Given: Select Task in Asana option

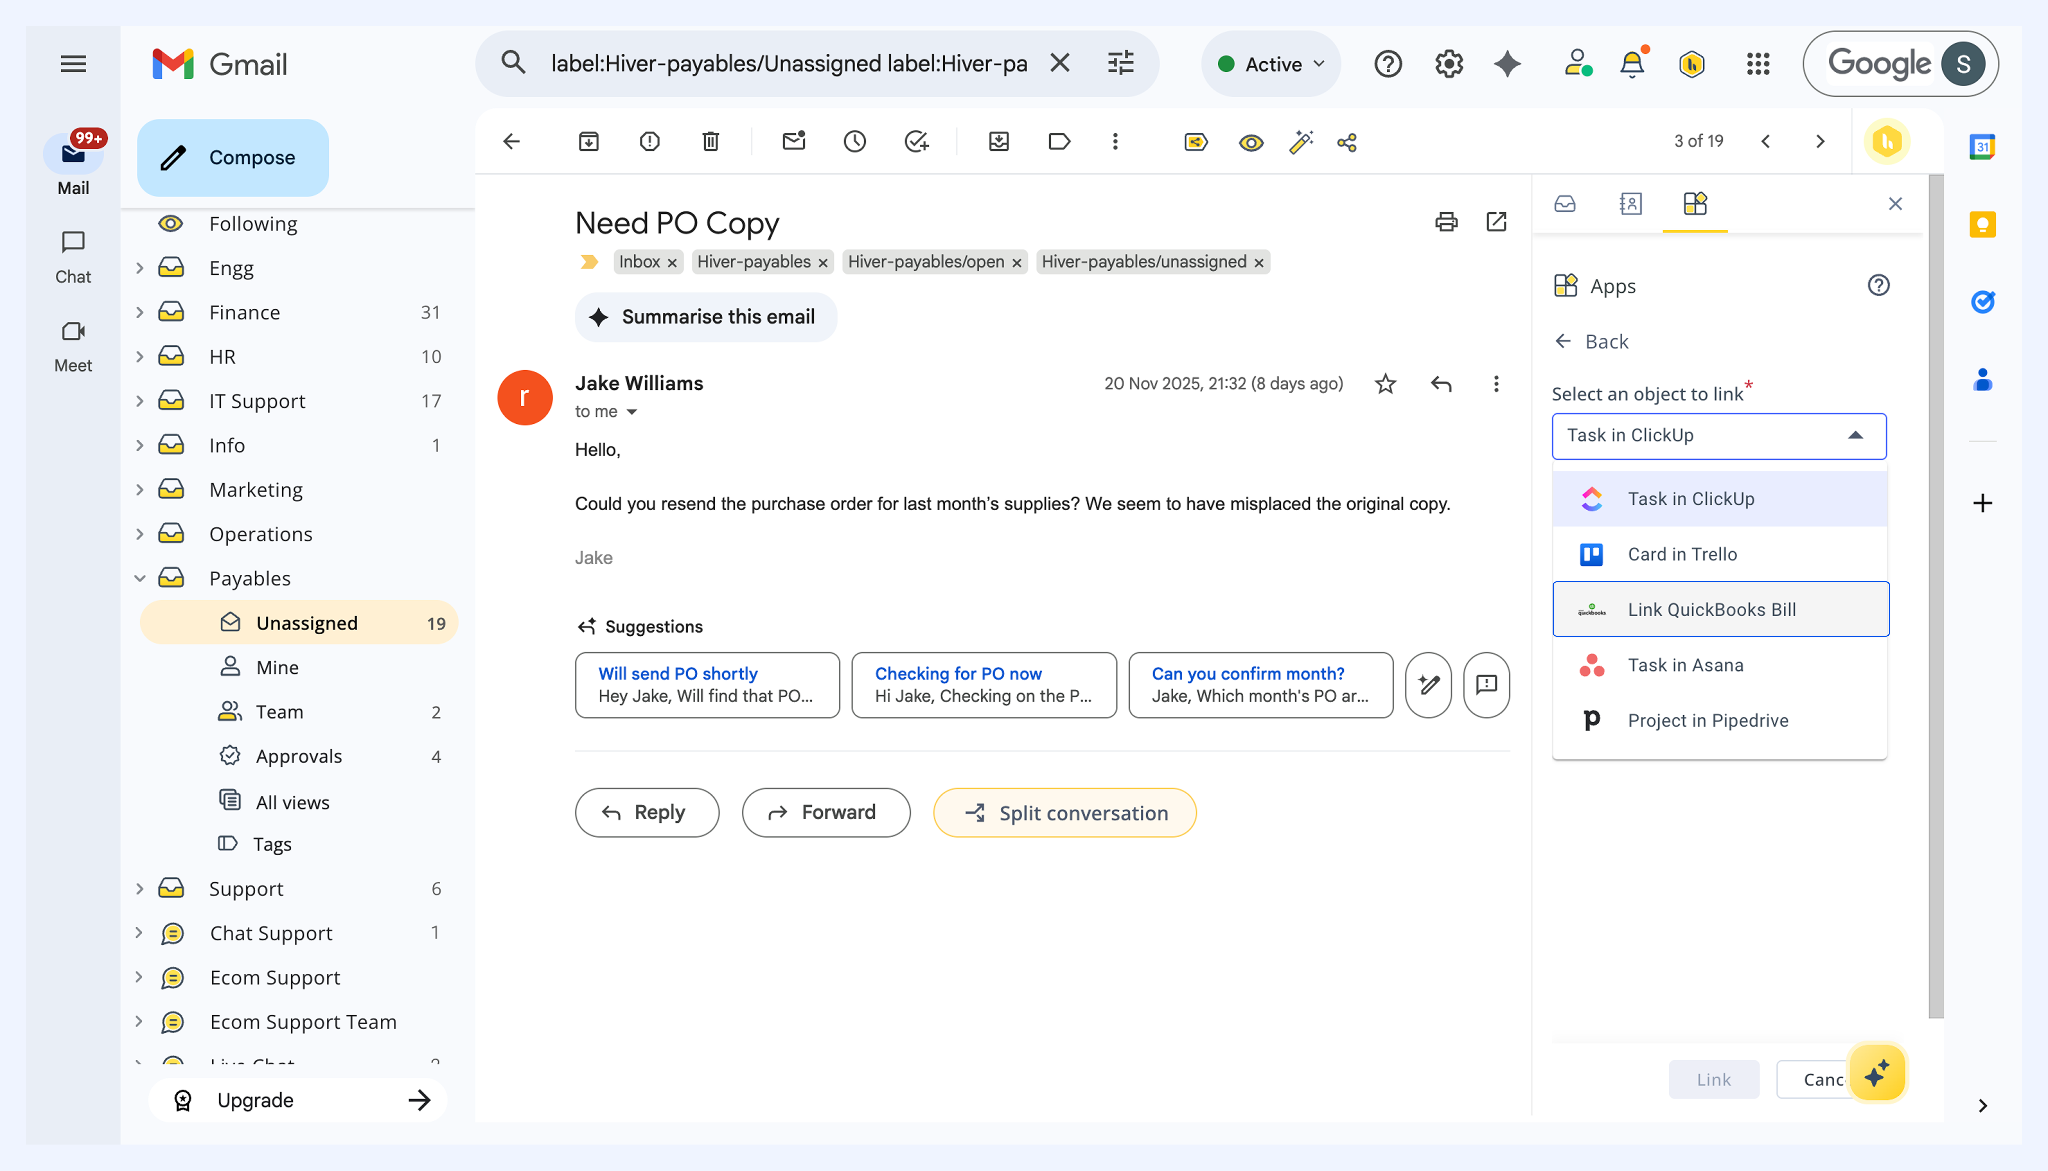Looking at the screenshot, I should tap(1720, 665).
